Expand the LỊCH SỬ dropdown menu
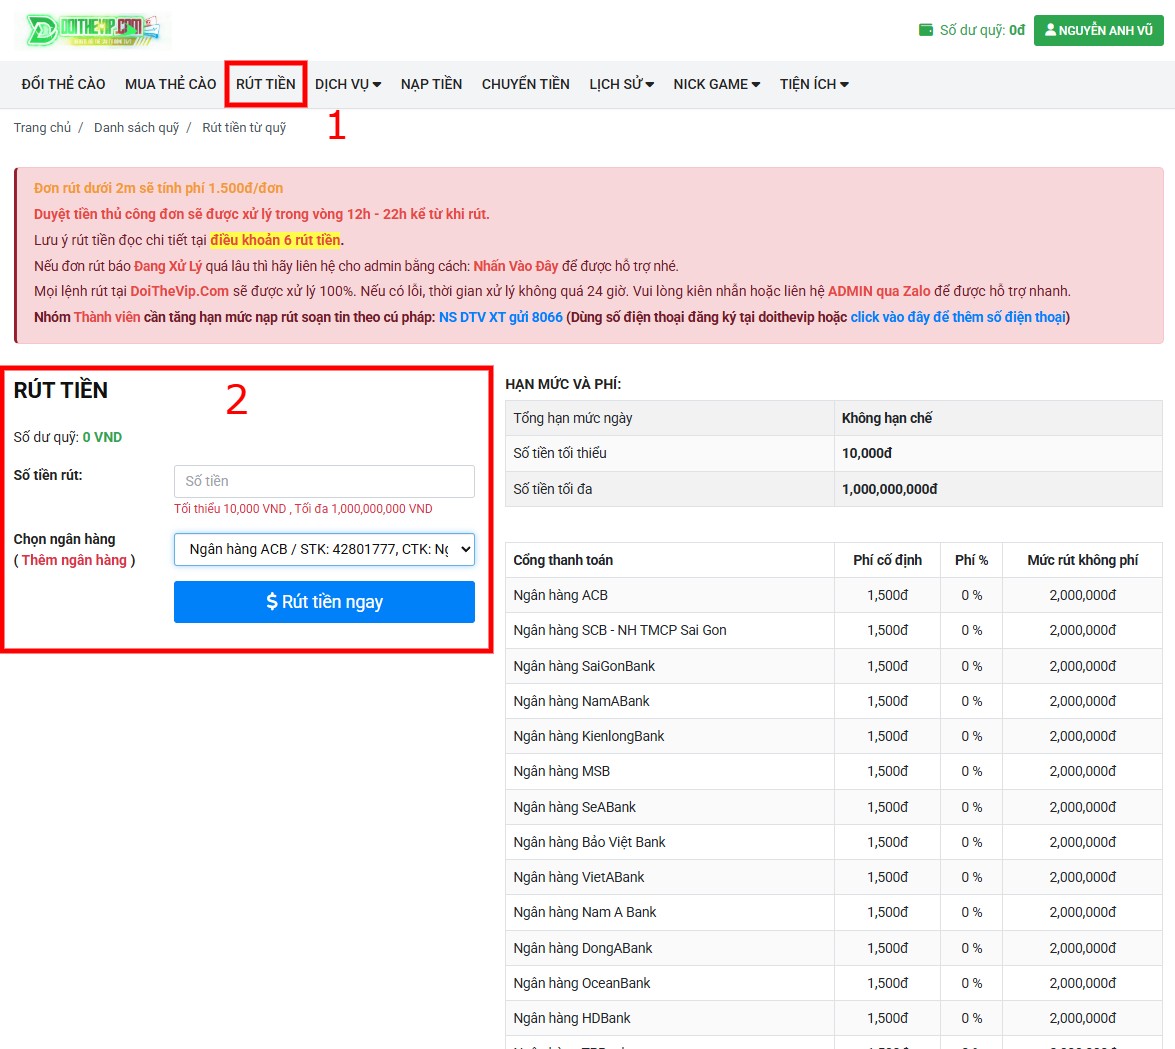The height and width of the screenshot is (1049, 1175). [x=621, y=84]
